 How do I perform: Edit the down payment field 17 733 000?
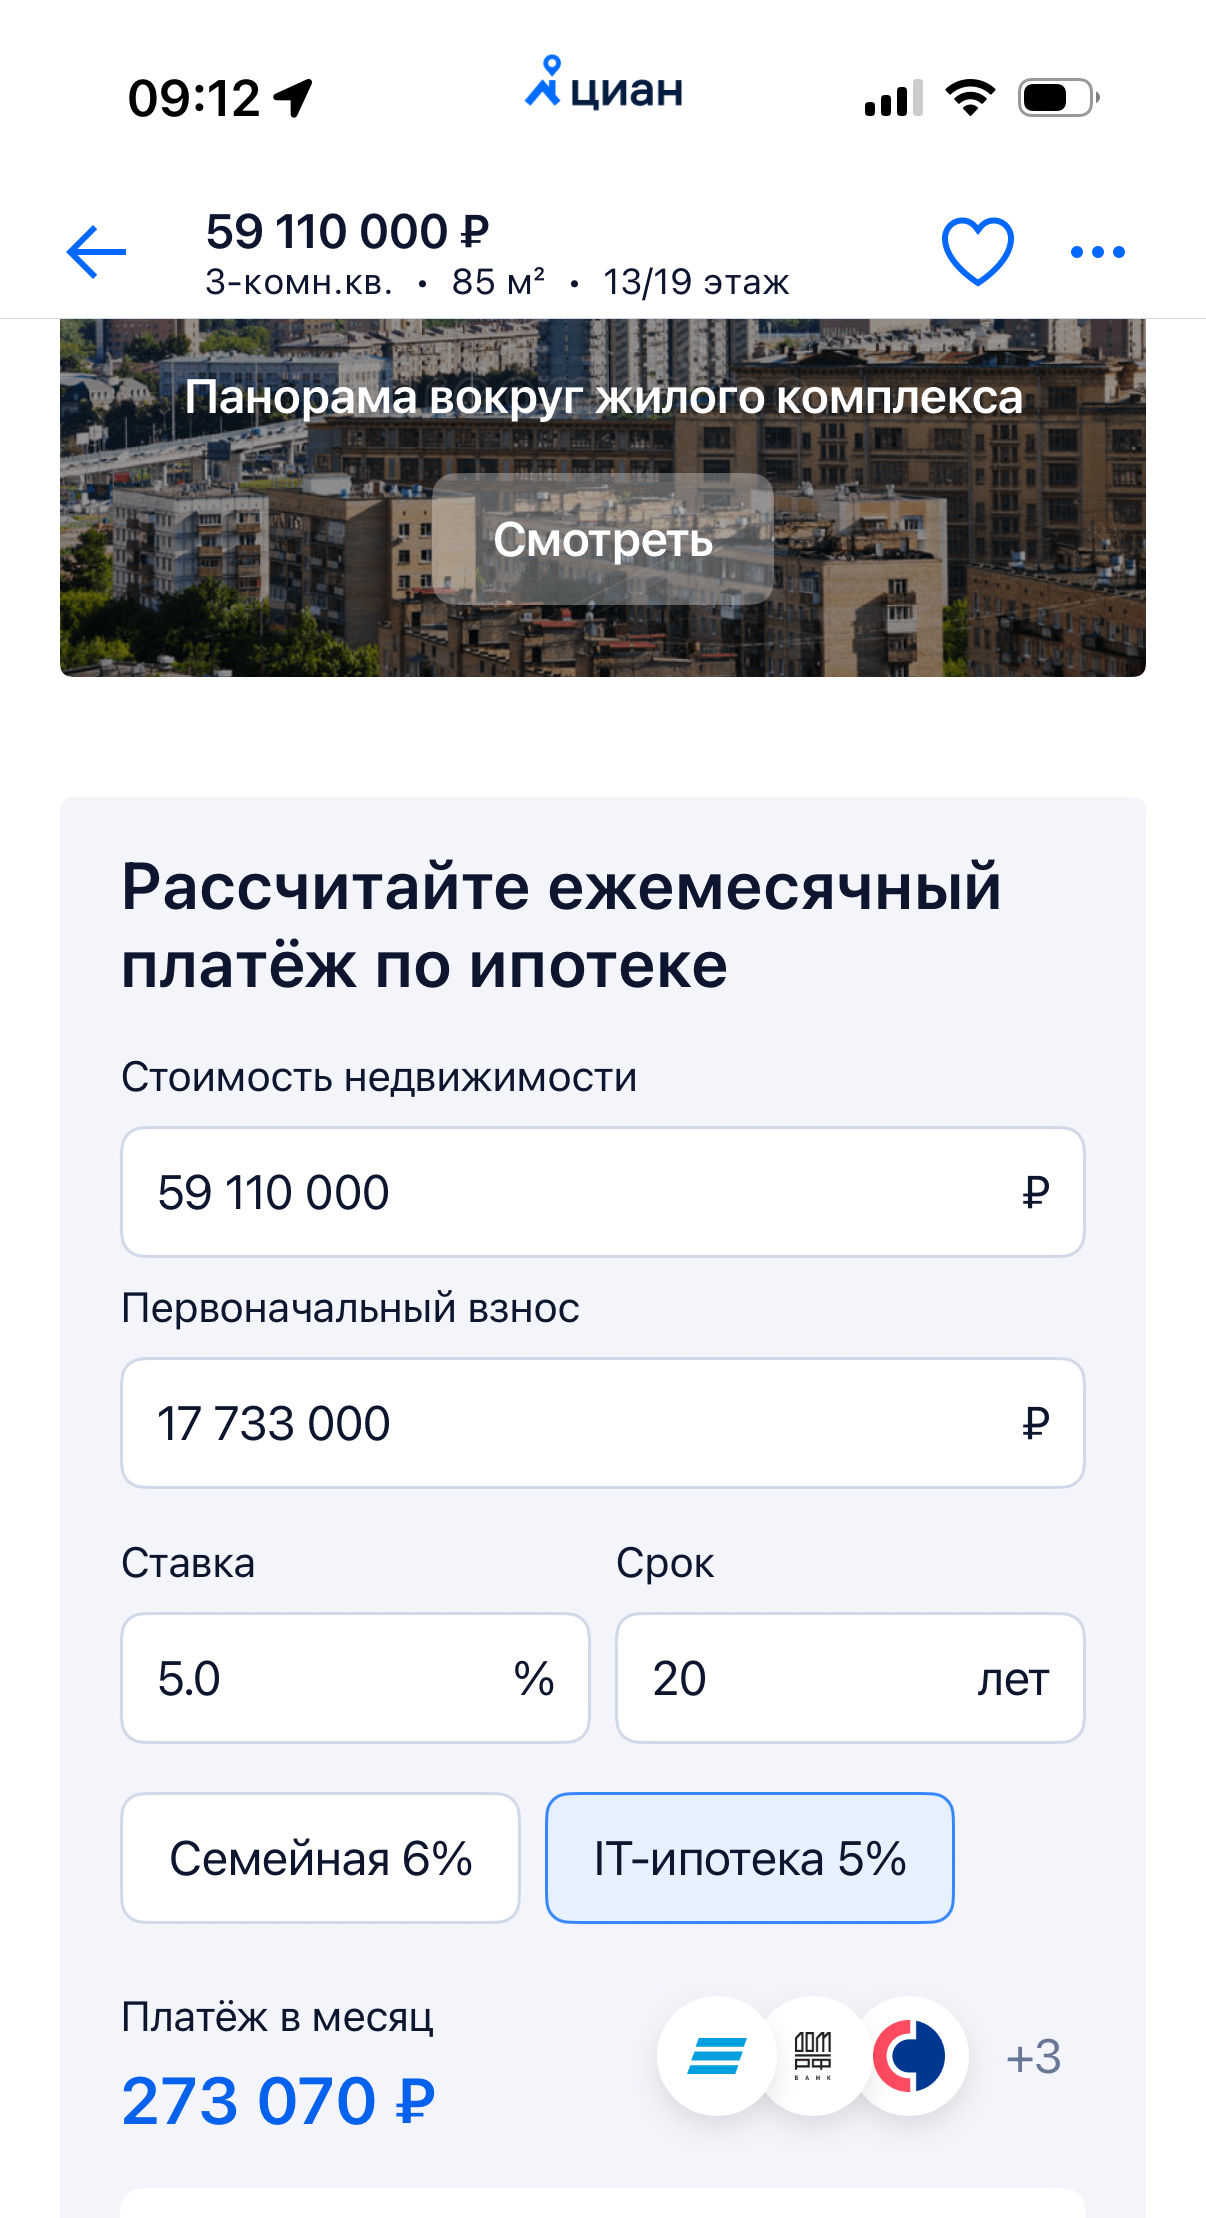[602, 1423]
